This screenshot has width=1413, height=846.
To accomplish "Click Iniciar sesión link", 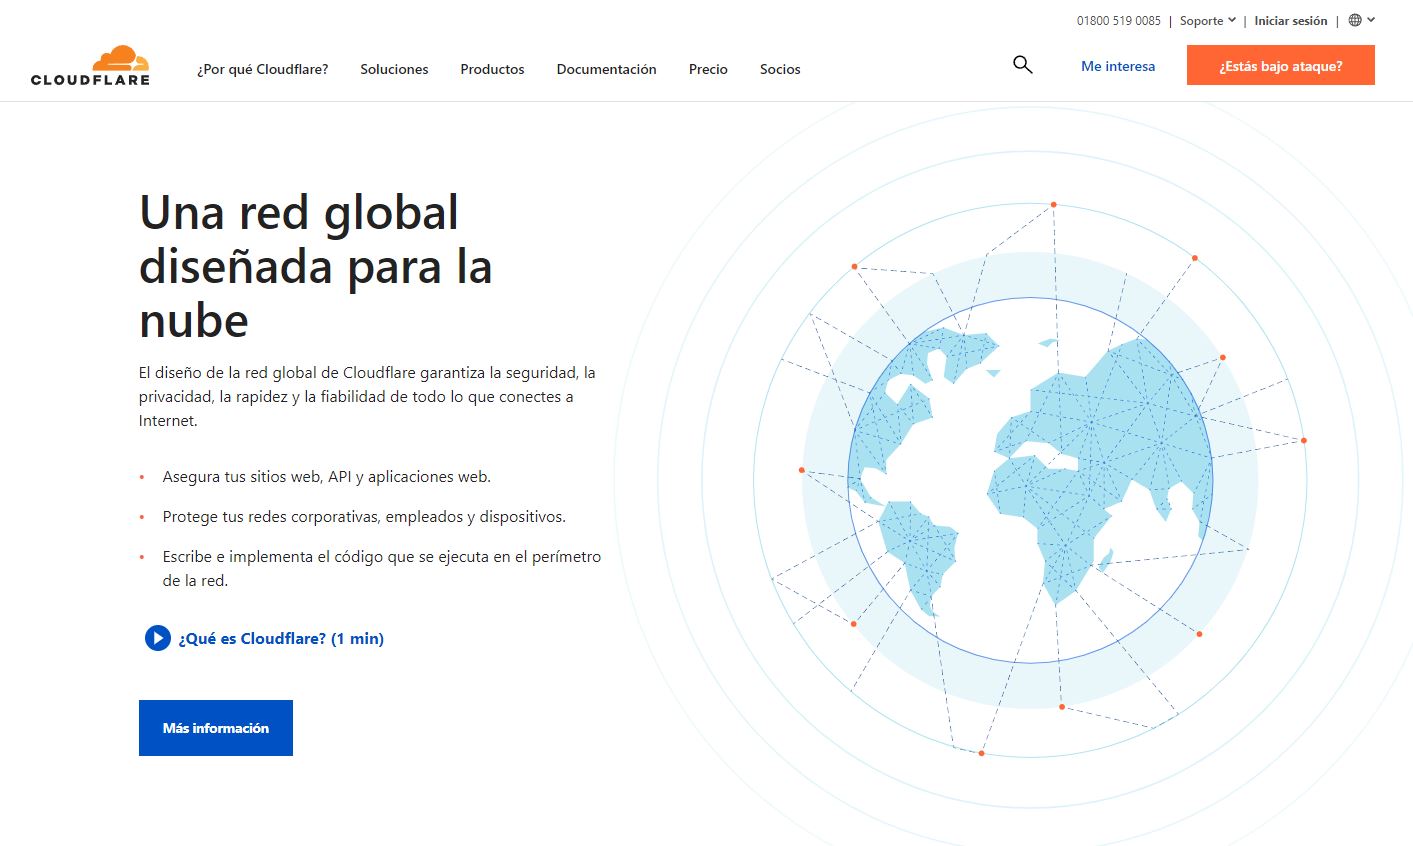I will (1291, 21).
